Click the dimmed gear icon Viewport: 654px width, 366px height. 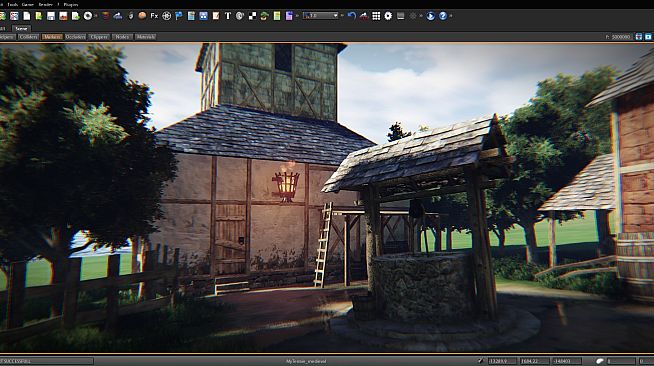click(413, 16)
